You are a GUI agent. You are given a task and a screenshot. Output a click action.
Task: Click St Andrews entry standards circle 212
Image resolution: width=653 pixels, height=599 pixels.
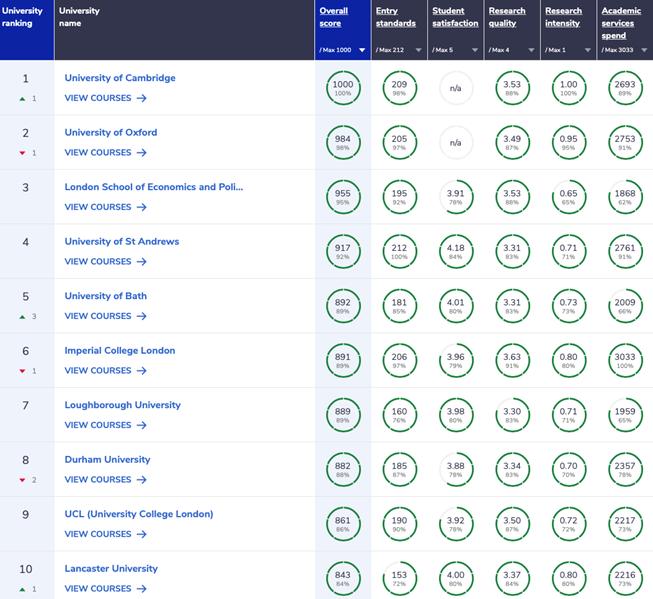tap(400, 251)
